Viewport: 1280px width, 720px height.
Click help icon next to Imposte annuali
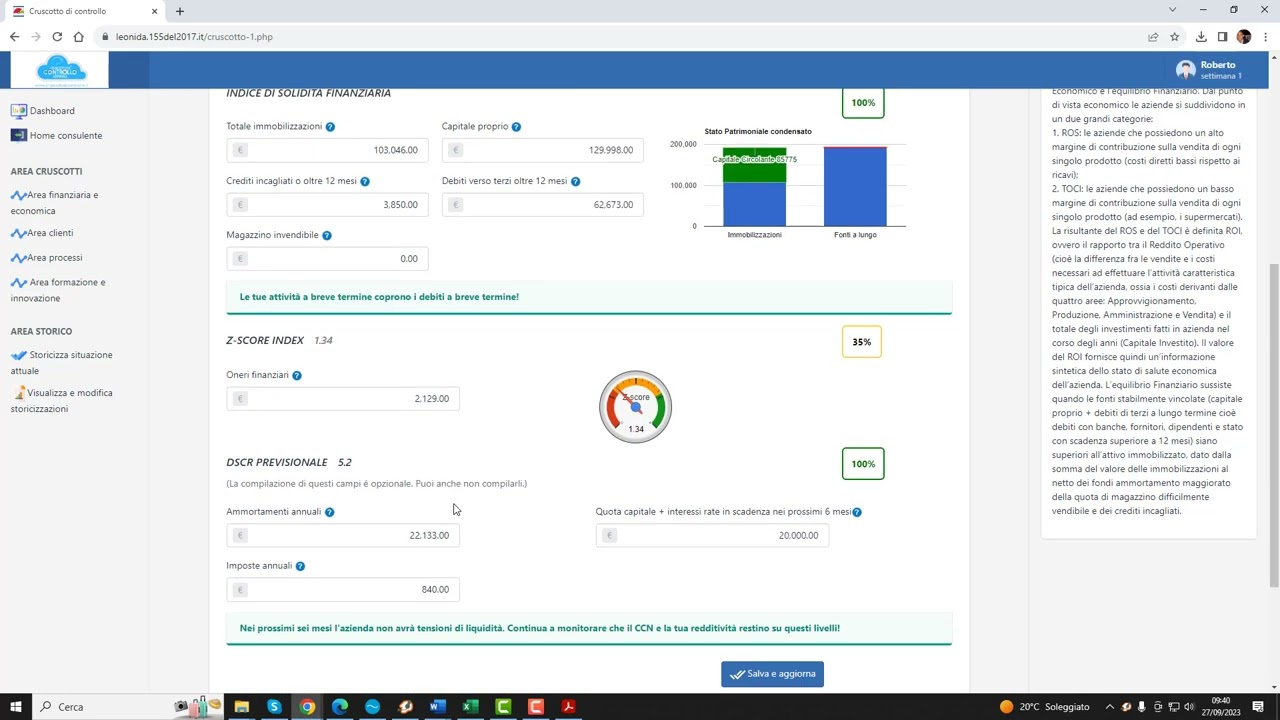click(x=300, y=566)
